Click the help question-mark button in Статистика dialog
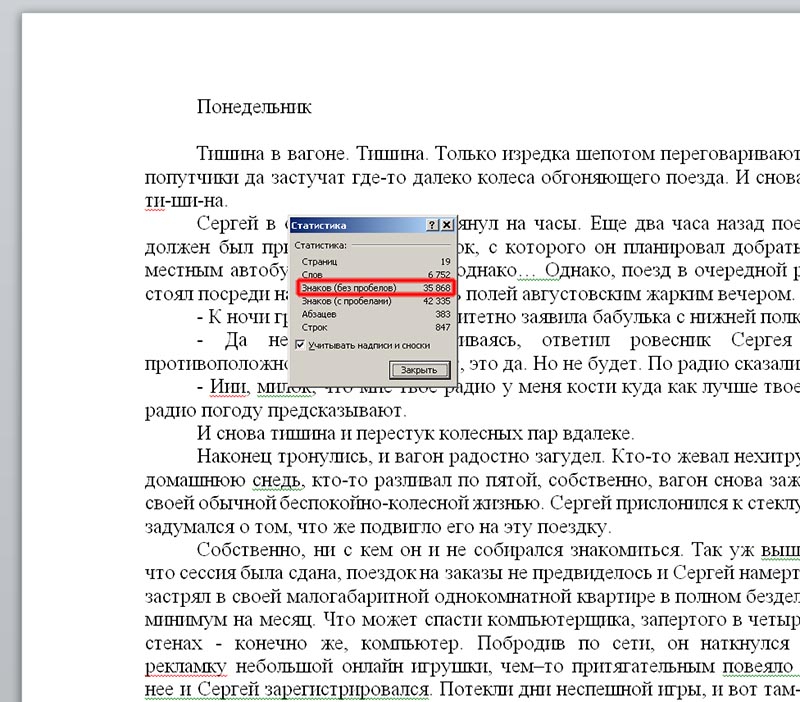The height and width of the screenshot is (702, 800). (432, 225)
